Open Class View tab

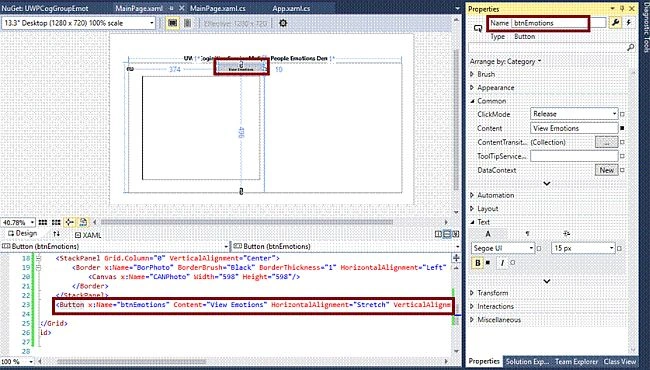[620, 361]
